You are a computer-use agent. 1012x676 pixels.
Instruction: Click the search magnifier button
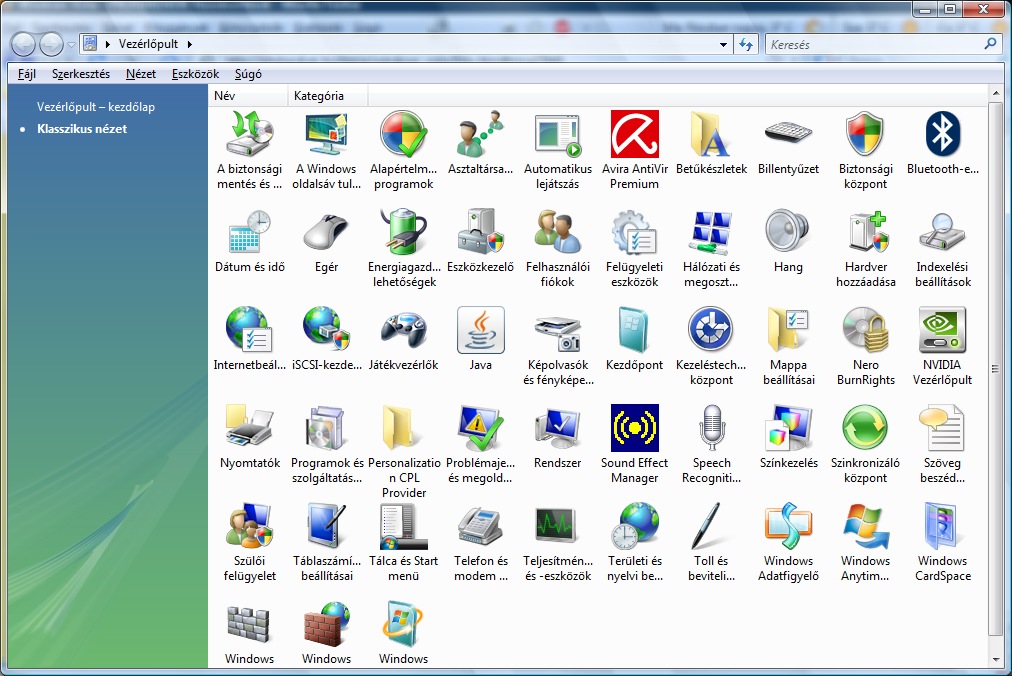point(990,44)
